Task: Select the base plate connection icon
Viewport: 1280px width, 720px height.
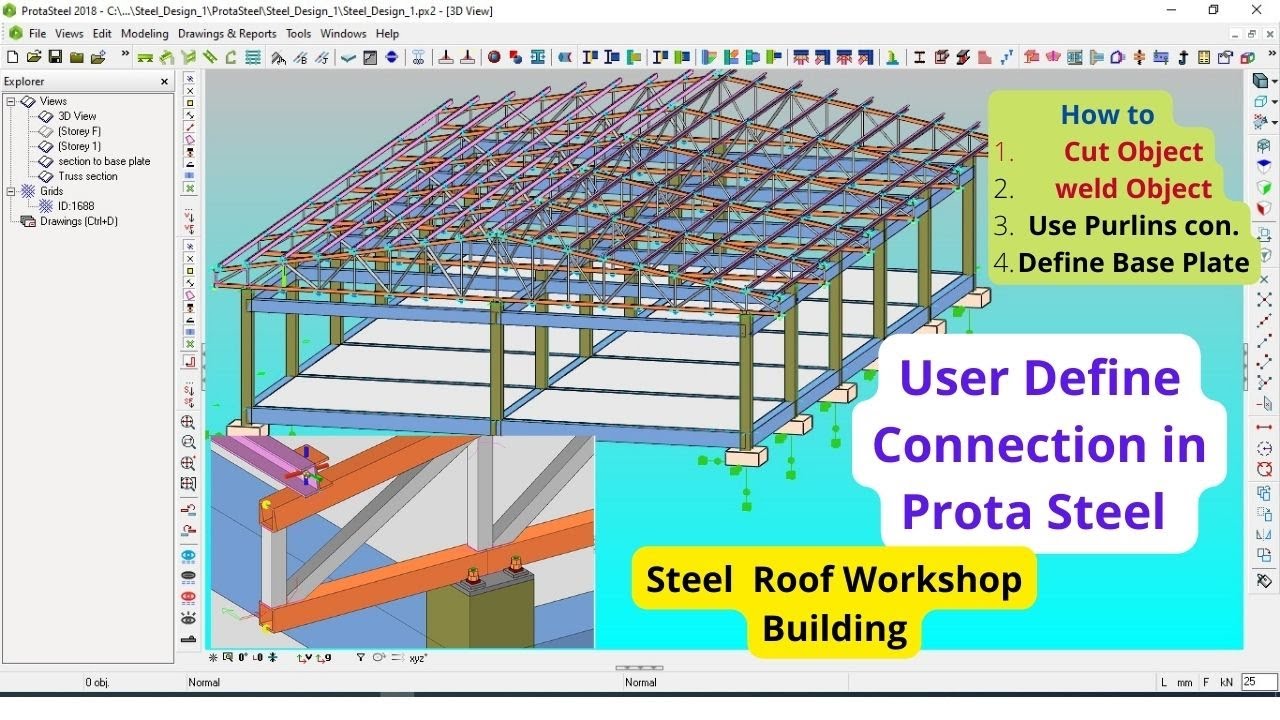Action: coord(444,57)
